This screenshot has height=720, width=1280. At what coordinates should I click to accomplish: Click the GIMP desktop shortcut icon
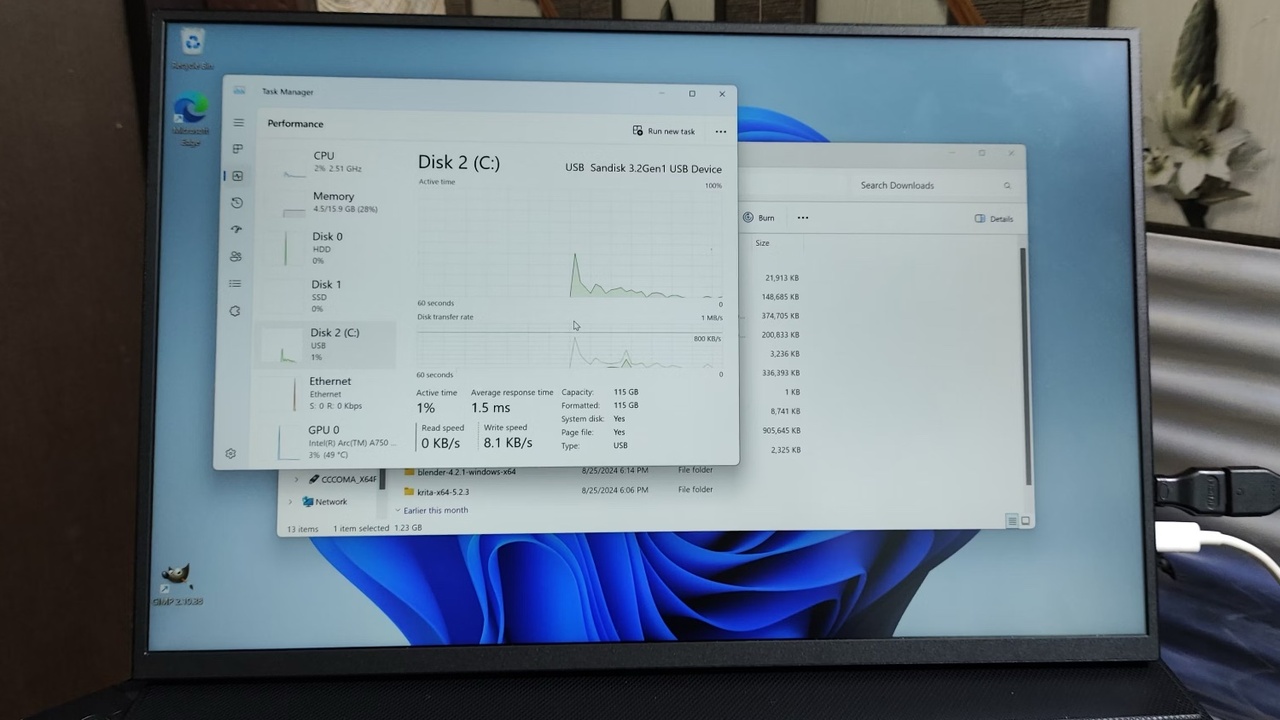pyautogui.click(x=177, y=584)
